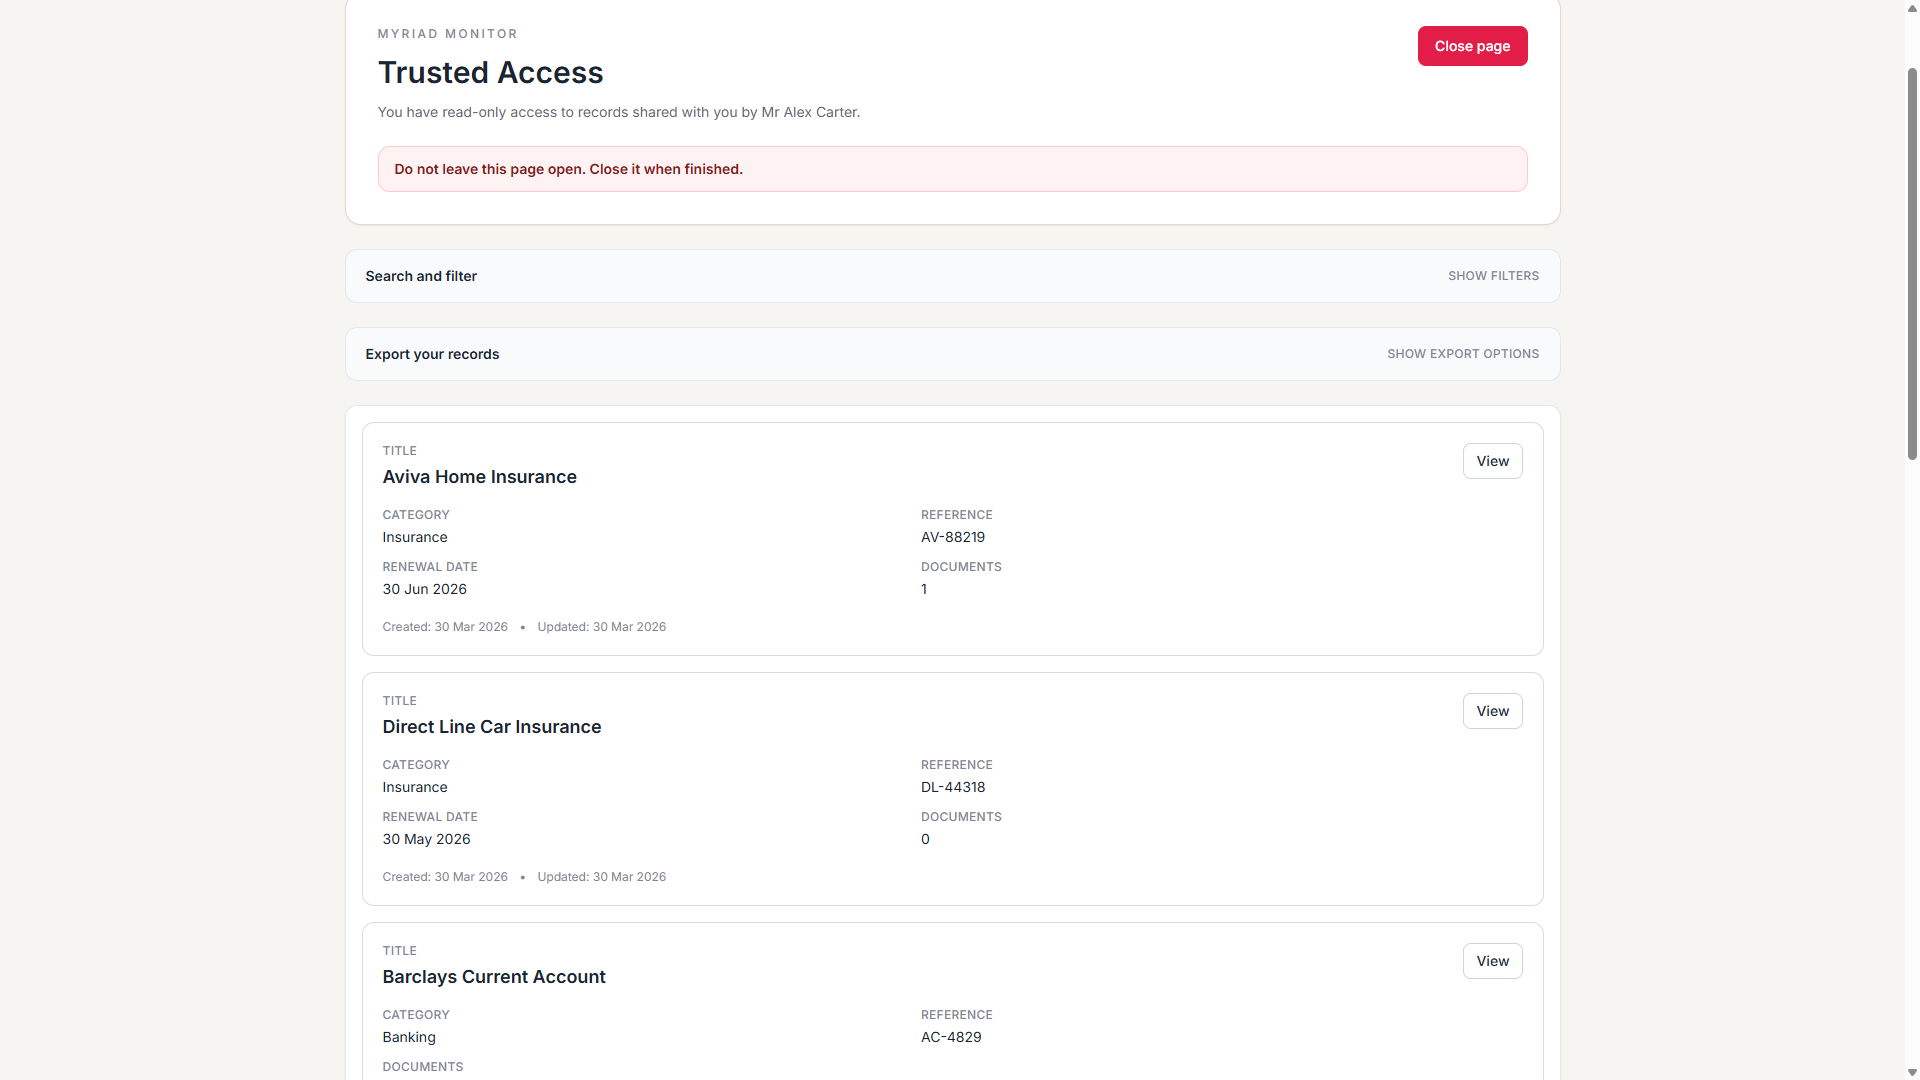Select the Aviva Home Insurance title
Screen dimensions: 1920x1080
(479, 477)
